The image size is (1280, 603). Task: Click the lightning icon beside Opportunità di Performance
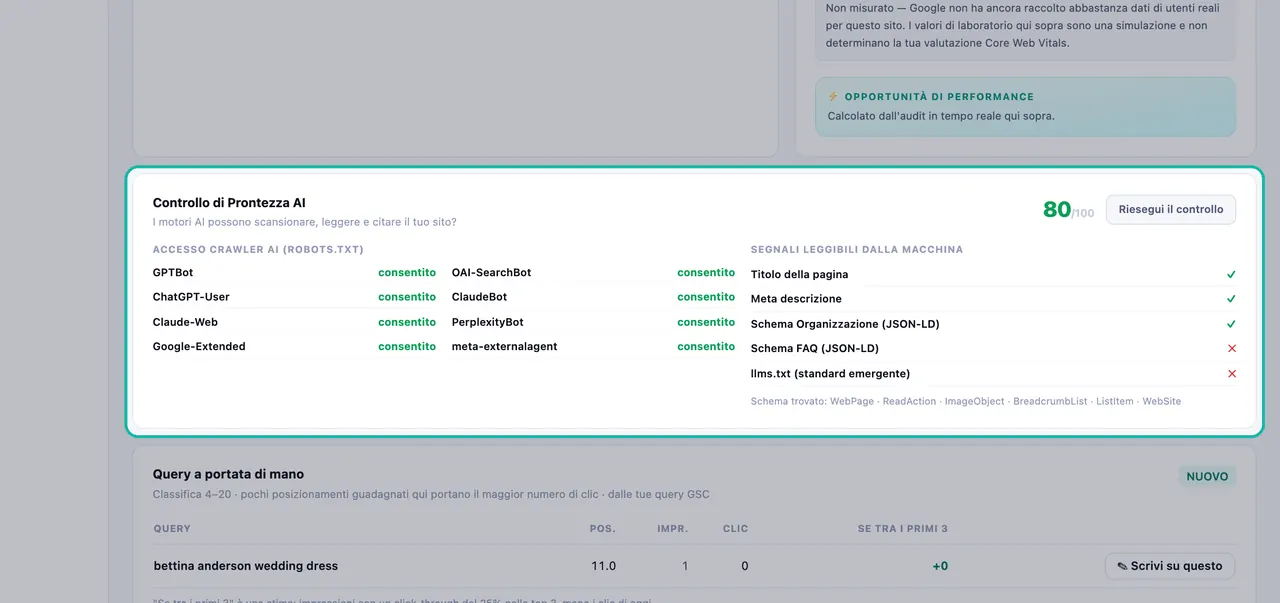[x=833, y=97]
